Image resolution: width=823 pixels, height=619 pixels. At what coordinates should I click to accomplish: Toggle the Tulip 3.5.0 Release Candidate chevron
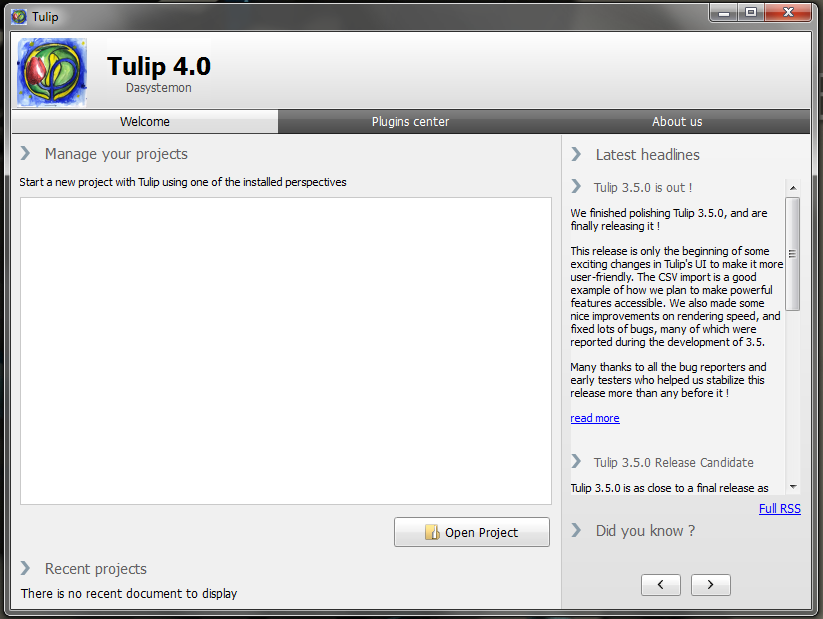[576, 461]
